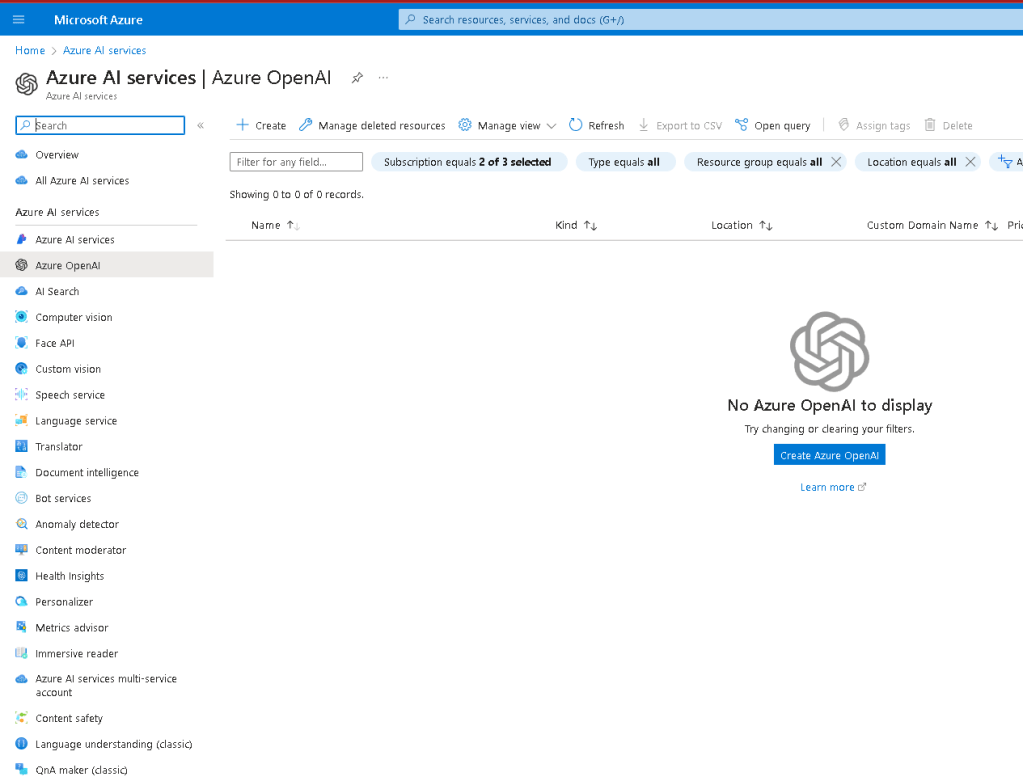The height and width of the screenshot is (781, 1023).
Task: Click the QnA maker (classic) icon
Action: point(22,769)
